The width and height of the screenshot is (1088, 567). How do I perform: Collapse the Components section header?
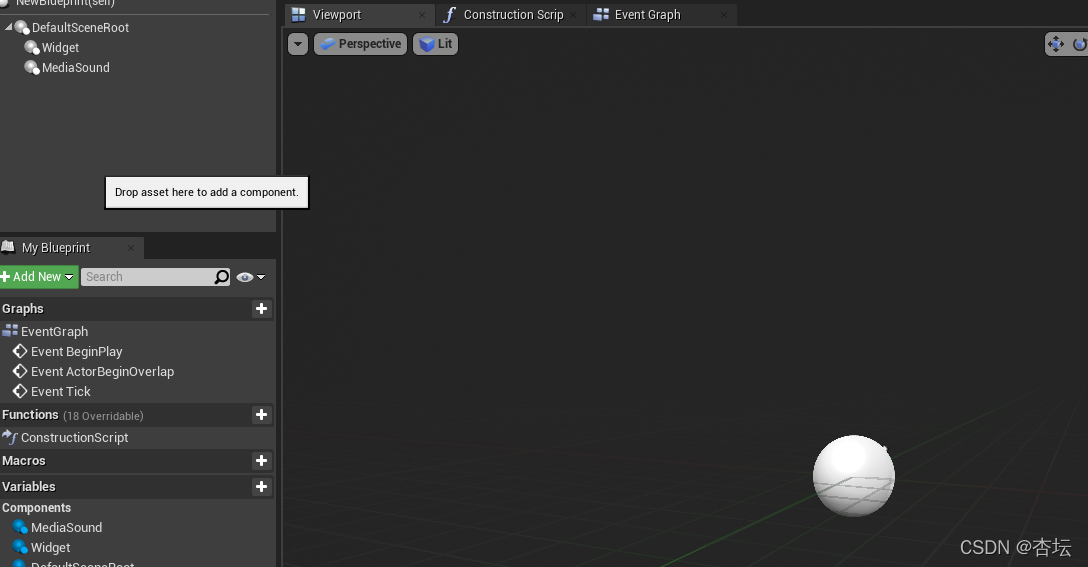point(36,508)
